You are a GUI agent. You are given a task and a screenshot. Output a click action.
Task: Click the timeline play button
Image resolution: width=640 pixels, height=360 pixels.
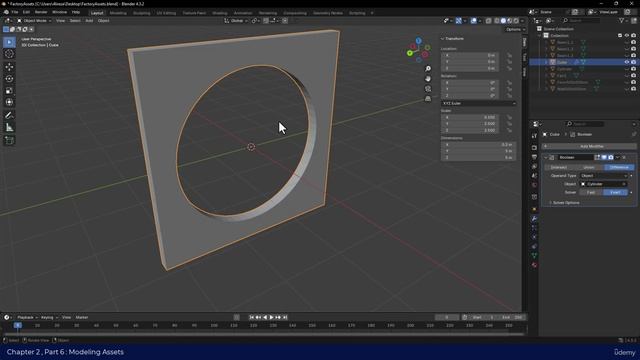click(271, 317)
